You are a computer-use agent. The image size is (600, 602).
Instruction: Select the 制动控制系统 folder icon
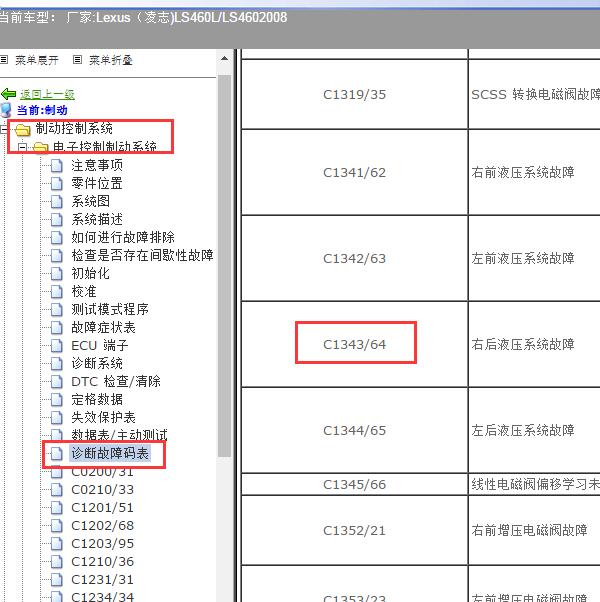[x=23, y=130]
